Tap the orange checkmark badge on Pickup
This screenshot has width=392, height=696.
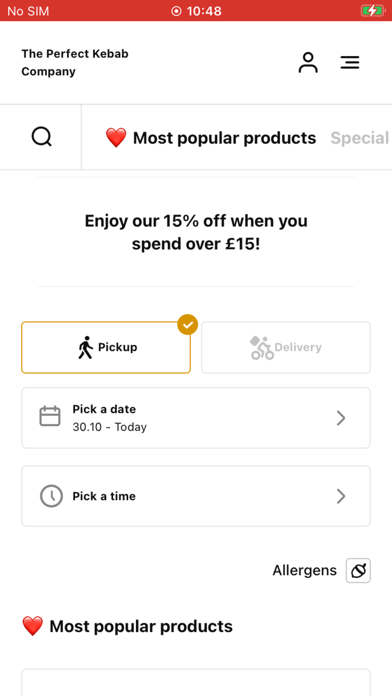[x=188, y=324]
